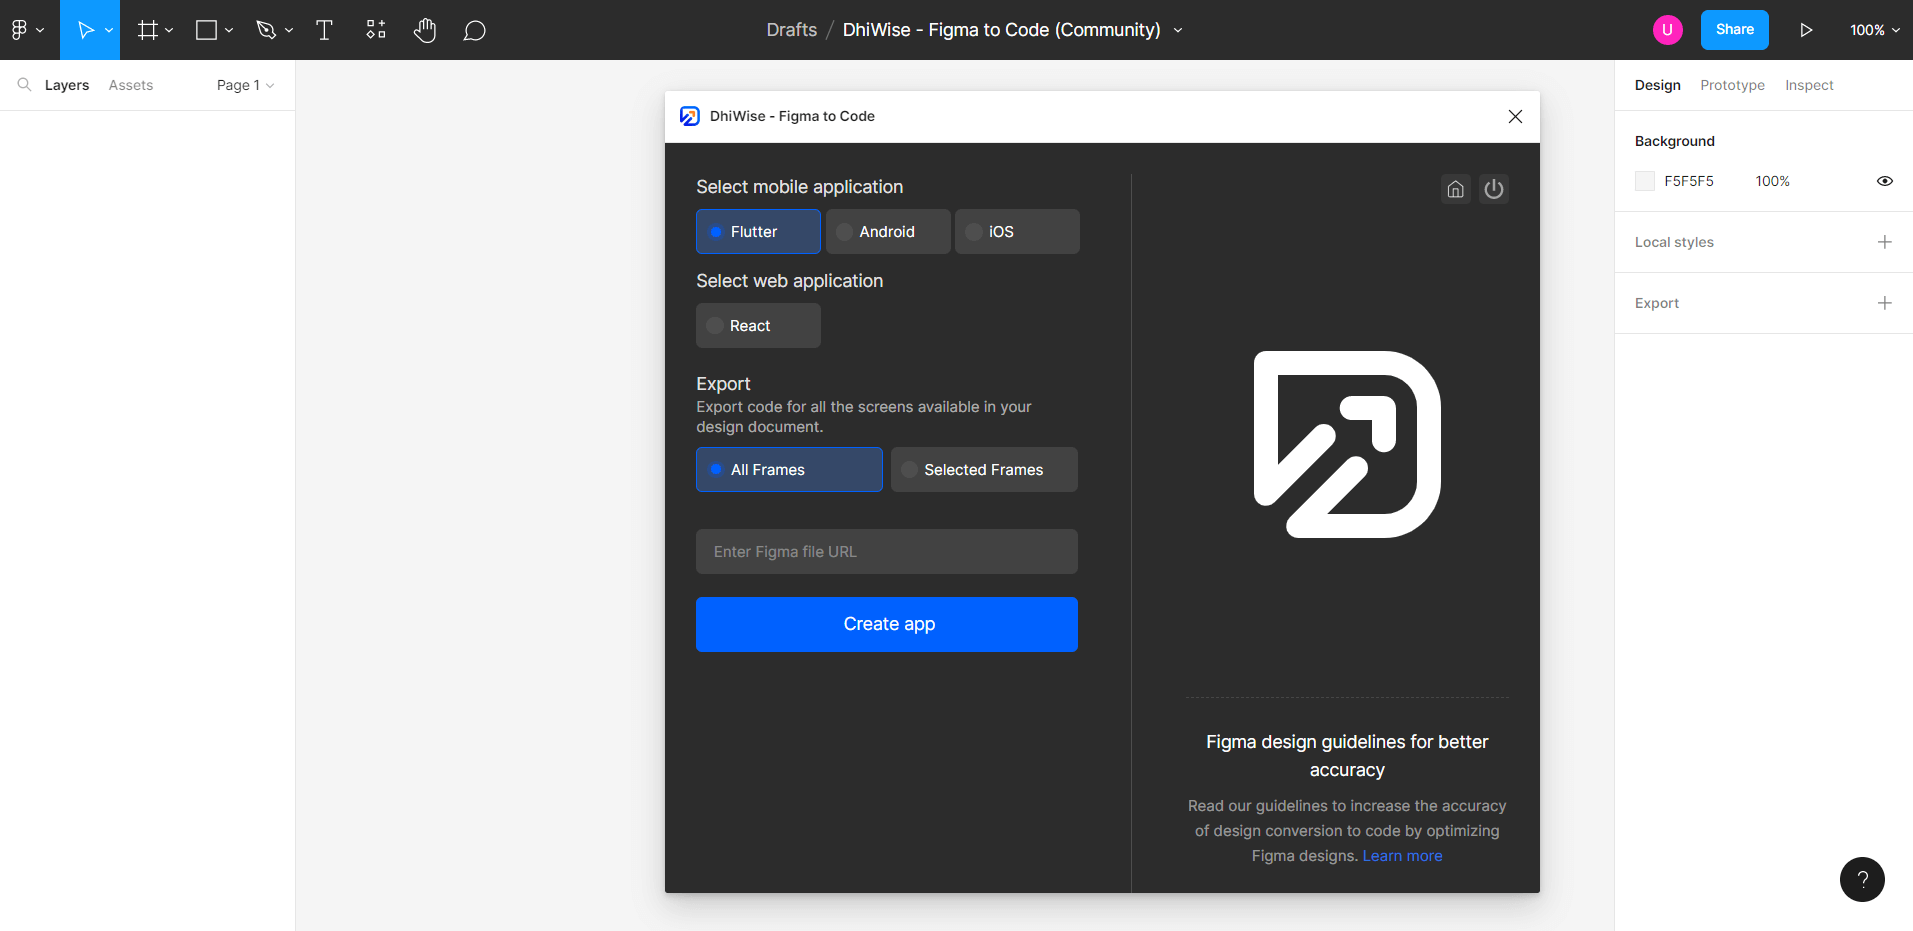1913x931 pixels.
Task: Click the Share button
Action: tap(1735, 30)
